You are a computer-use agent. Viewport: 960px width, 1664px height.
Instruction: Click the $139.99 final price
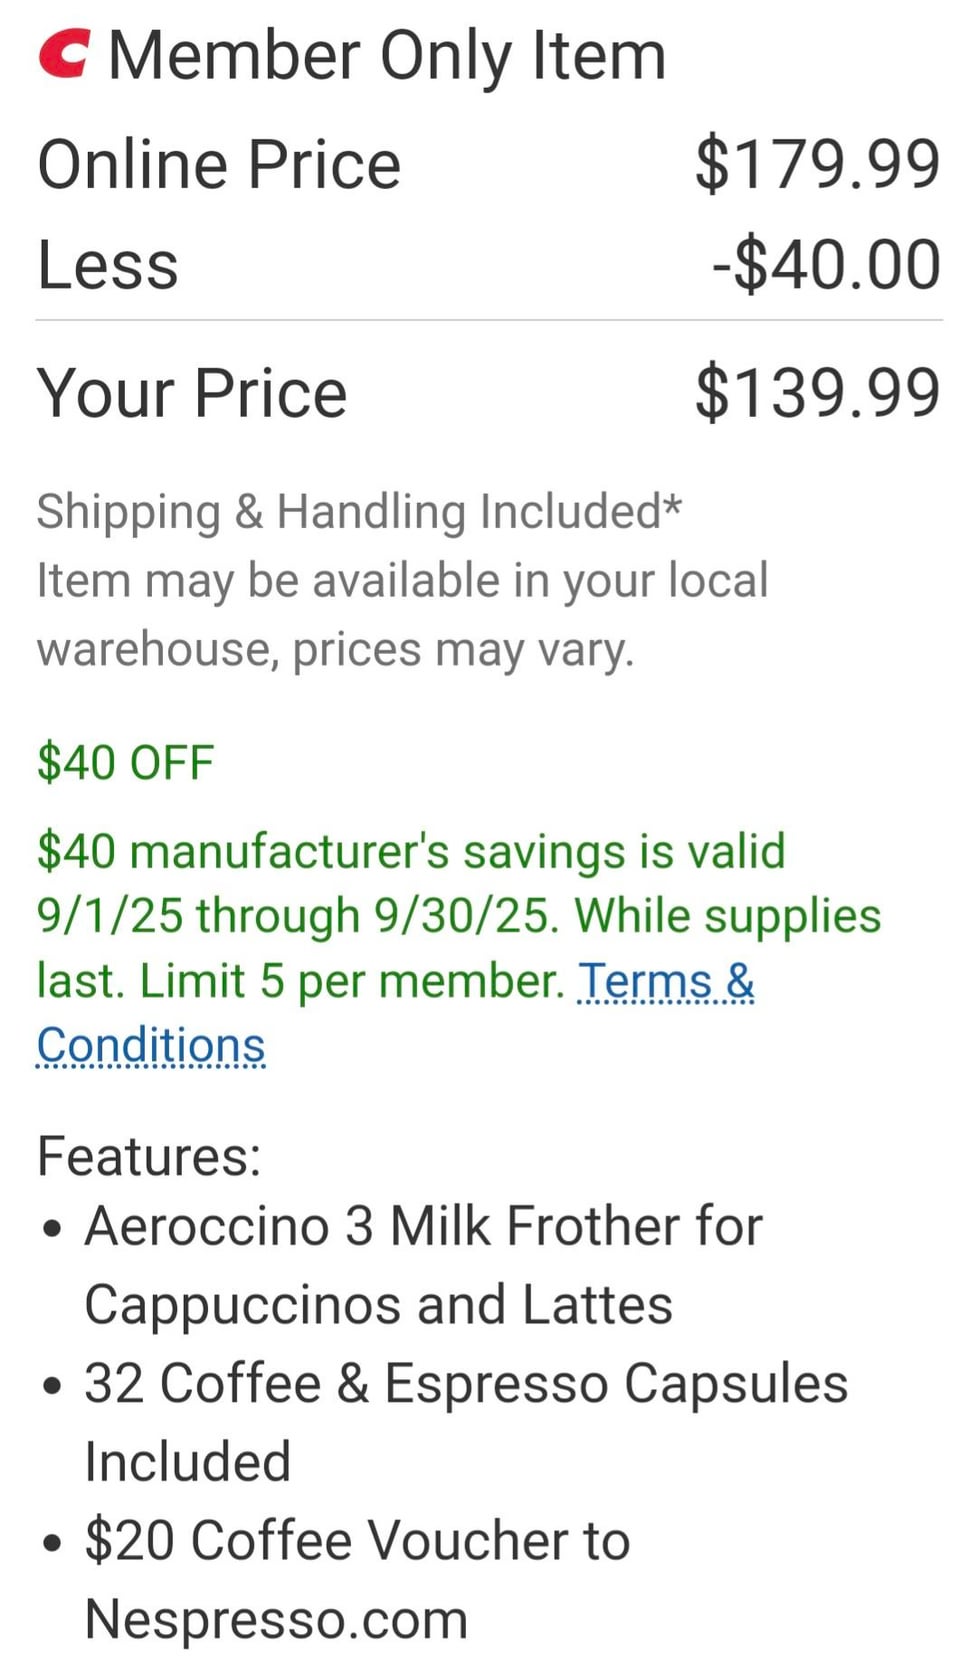[x=817, y=392]
